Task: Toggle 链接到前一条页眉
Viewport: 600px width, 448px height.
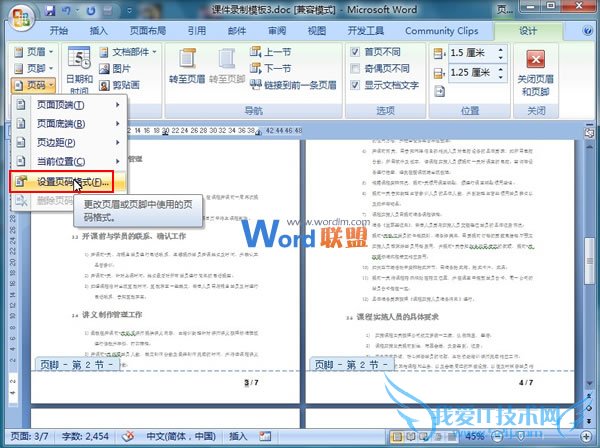Action: click(x=293, y=85)
